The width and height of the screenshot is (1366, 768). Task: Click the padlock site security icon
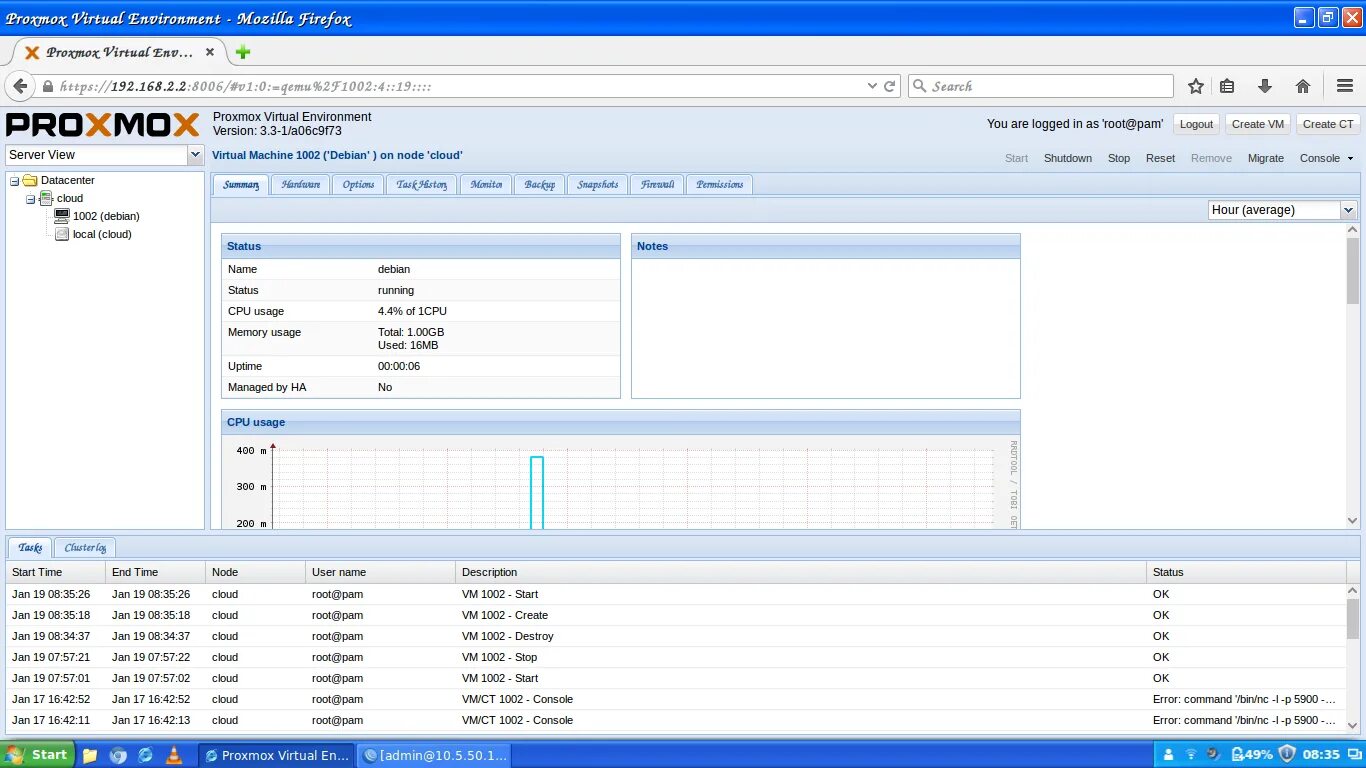point(46,86)
